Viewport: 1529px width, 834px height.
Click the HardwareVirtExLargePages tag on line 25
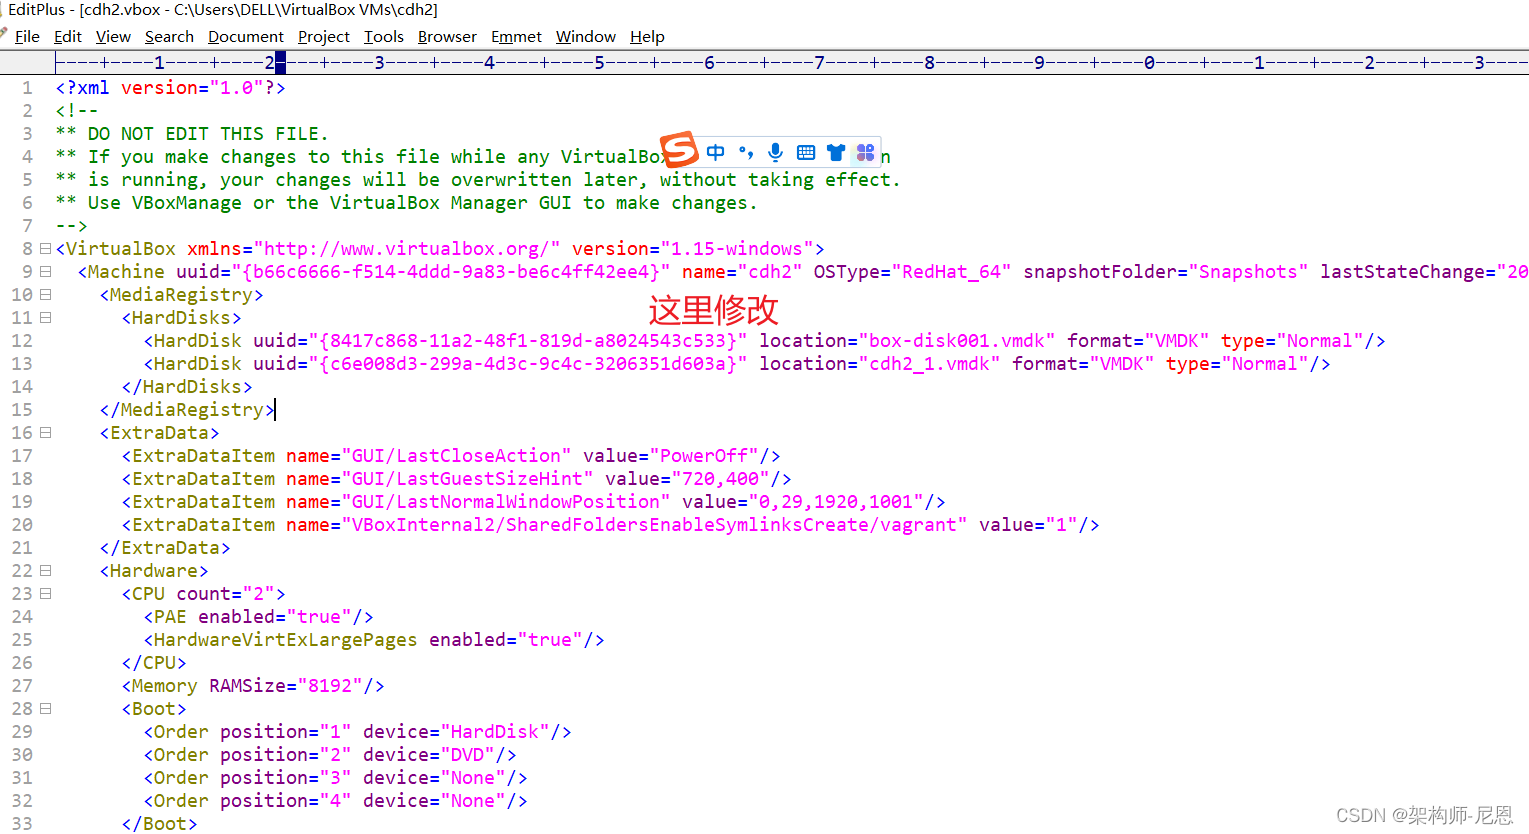[x=374, y=640]
